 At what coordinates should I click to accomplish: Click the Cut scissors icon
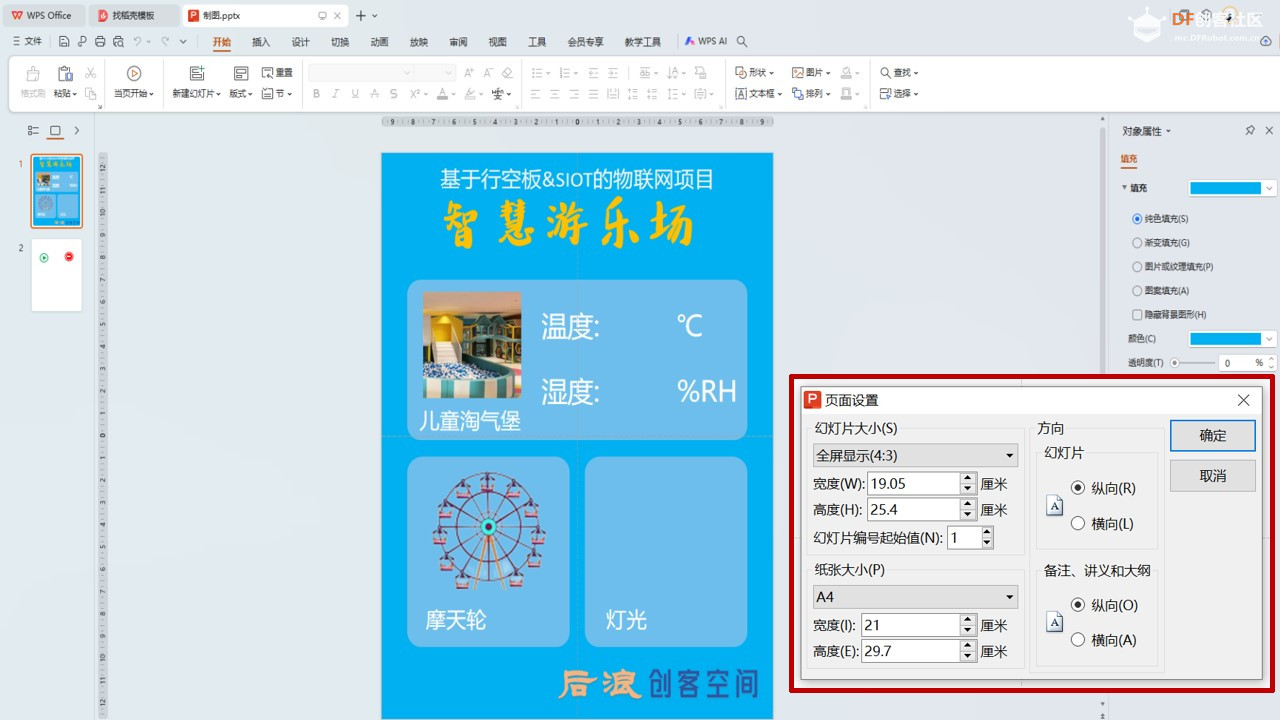click(x=90, y=73)
